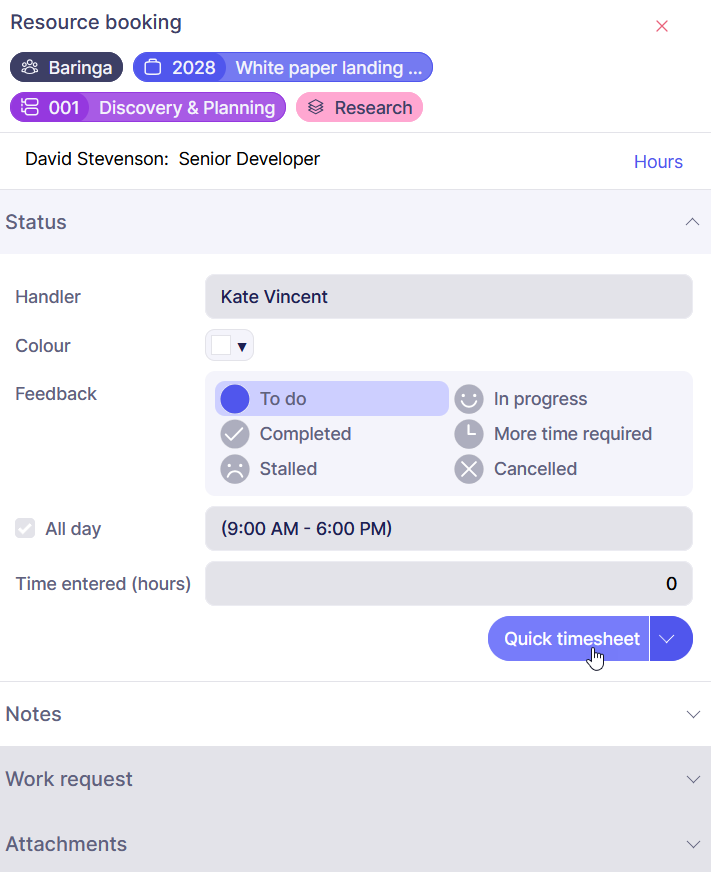This screenshot has height=872, width=711.
Task: Select the checkmark Completed icon
Action: click(x=234, y=434)
